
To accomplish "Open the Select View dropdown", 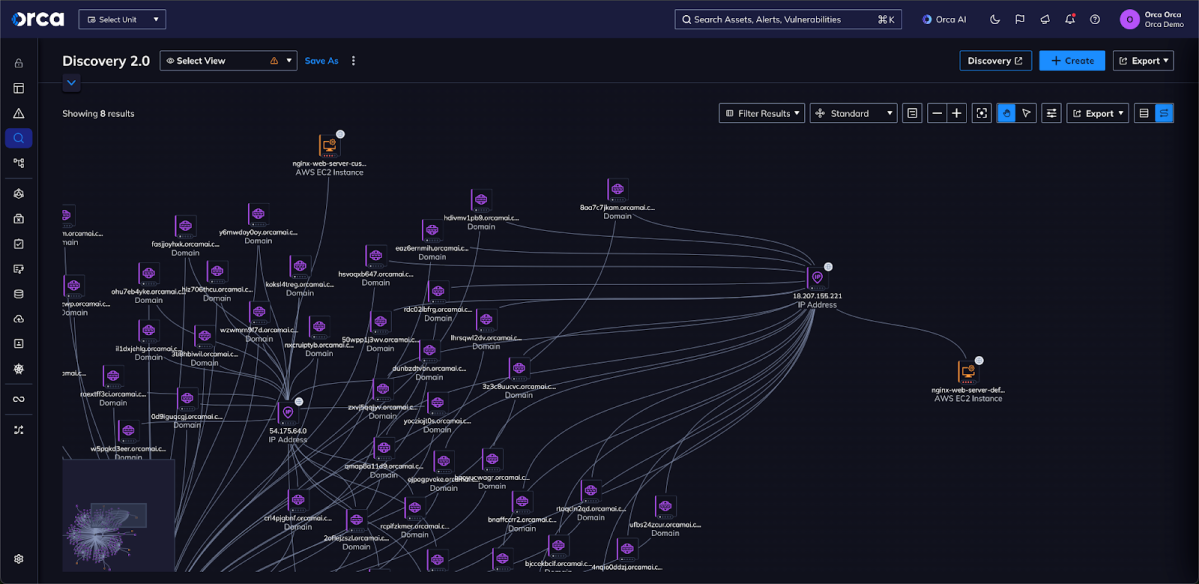I will point(228,60).
